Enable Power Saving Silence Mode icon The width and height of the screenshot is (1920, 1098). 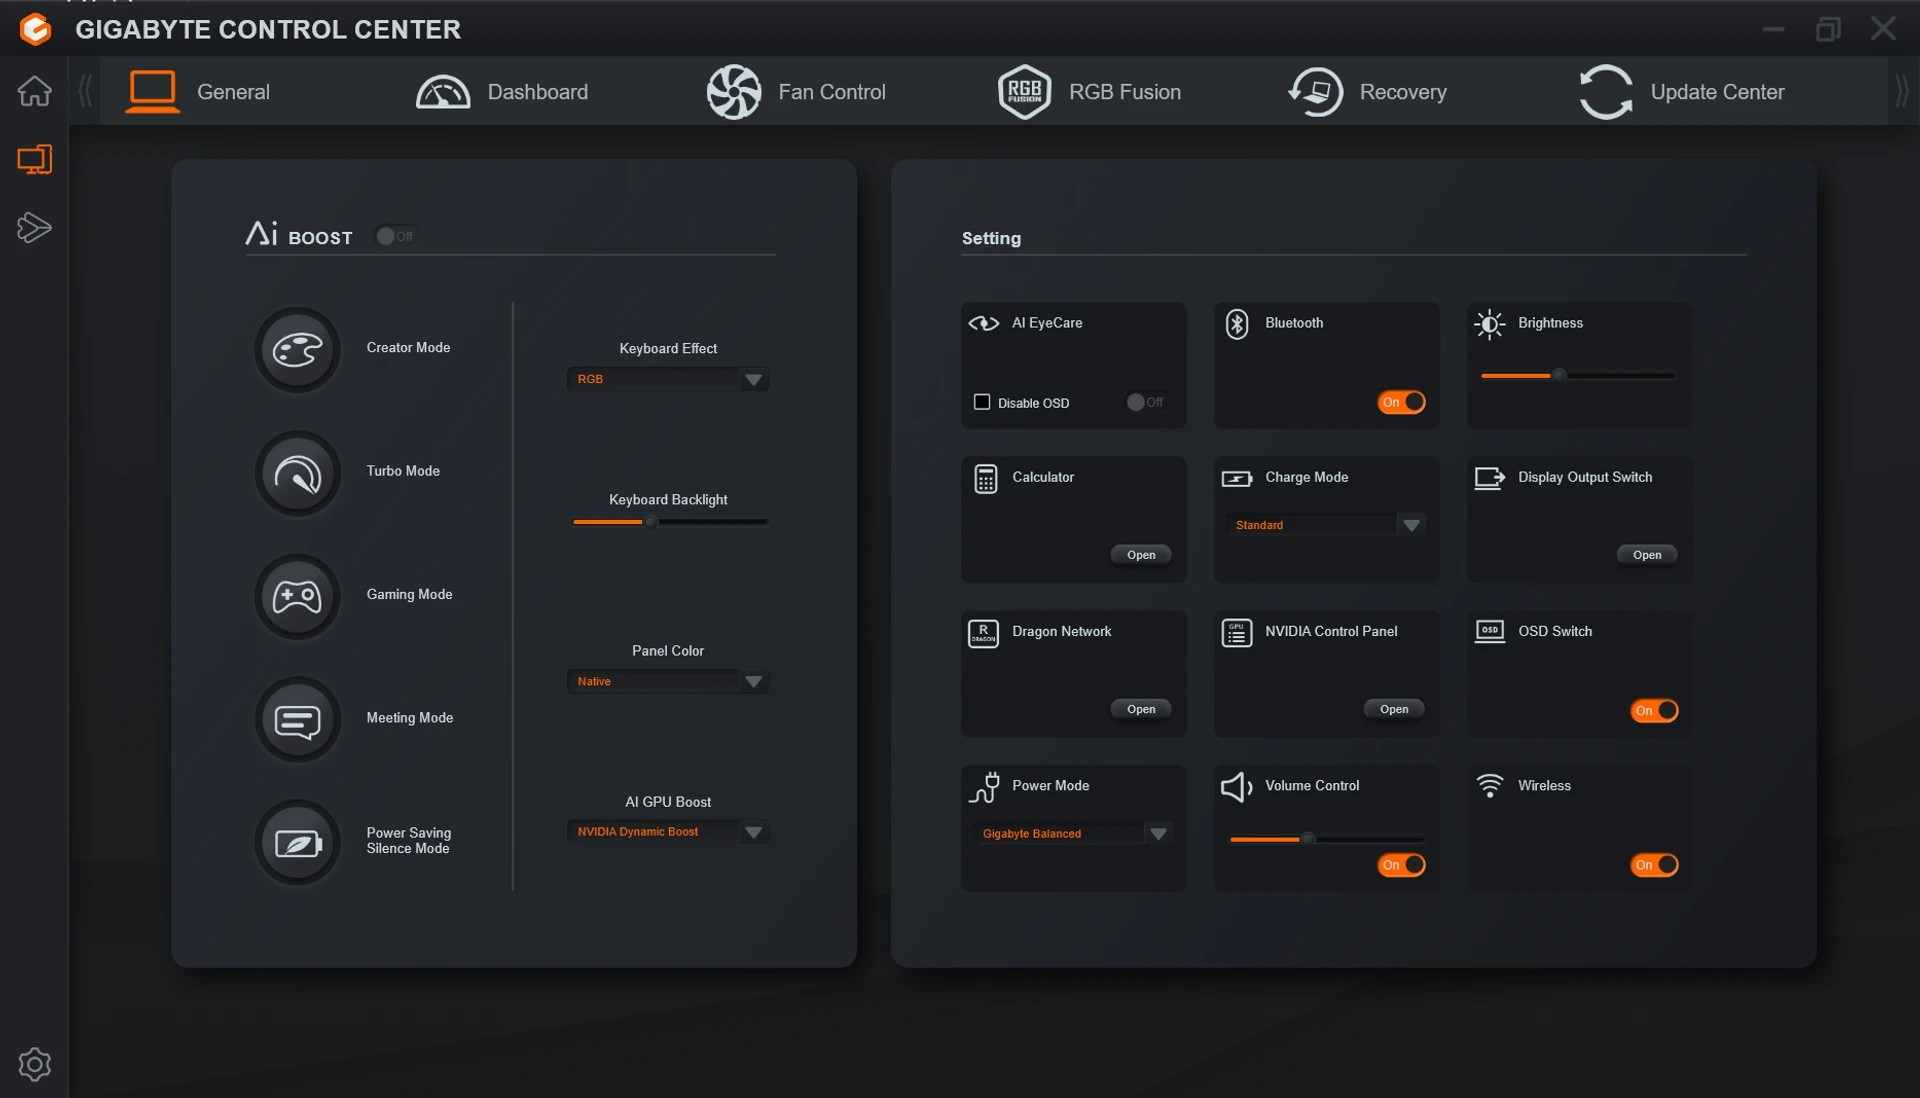(x=297, y=843)
